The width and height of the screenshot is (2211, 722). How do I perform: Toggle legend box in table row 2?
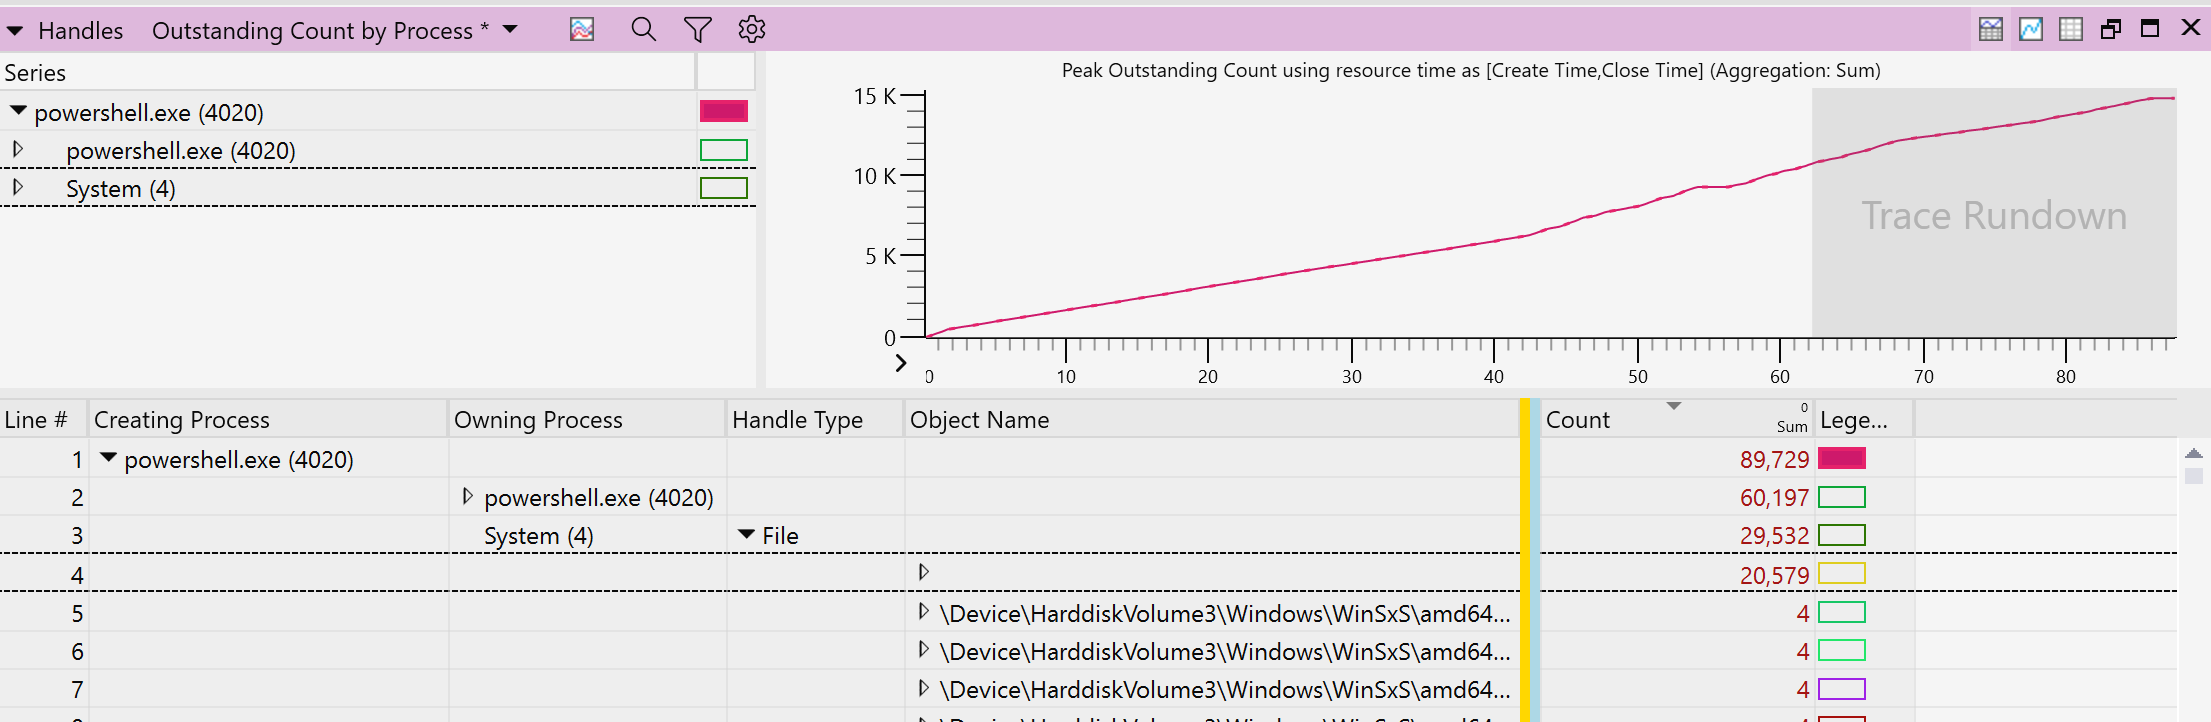coord(1841,497)
